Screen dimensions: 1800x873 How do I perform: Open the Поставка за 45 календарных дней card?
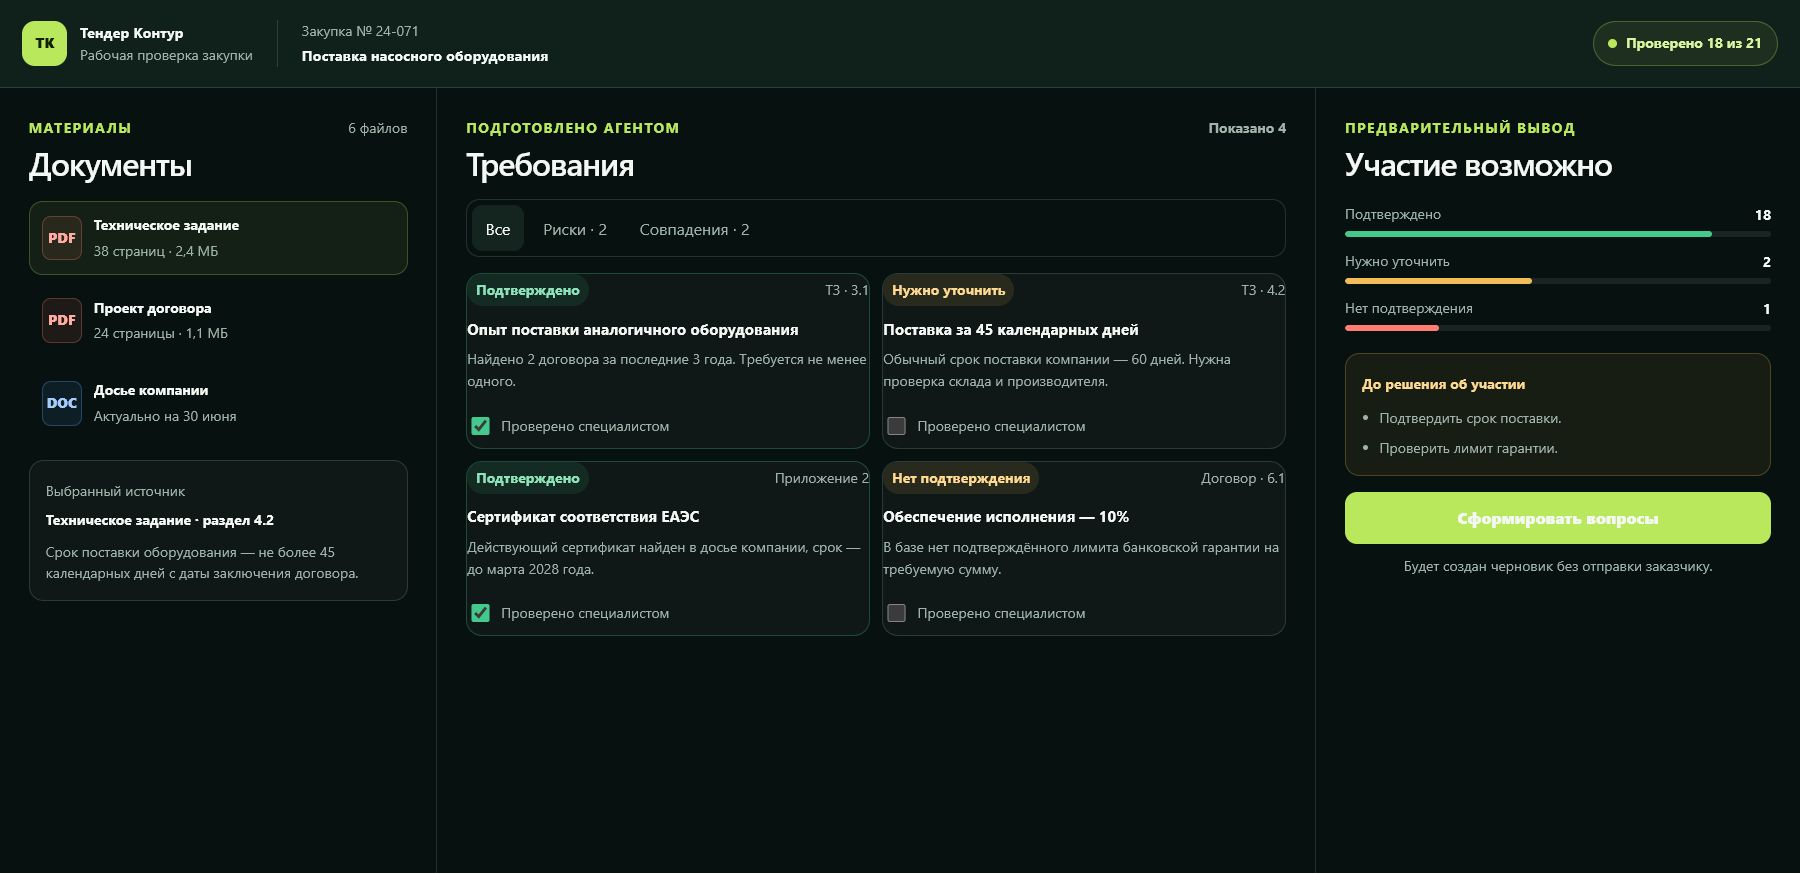pyautogui.click(x=1084, y=361)
